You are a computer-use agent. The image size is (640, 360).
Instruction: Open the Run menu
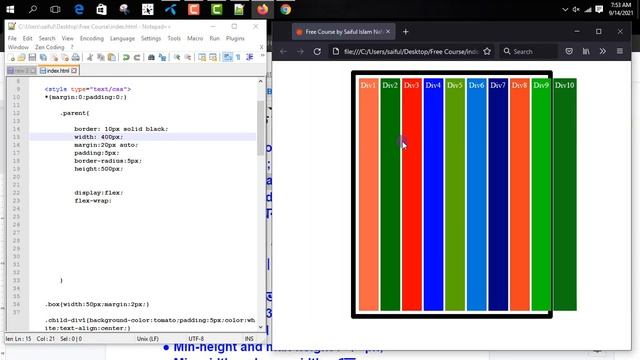click(x=215, y=38)
